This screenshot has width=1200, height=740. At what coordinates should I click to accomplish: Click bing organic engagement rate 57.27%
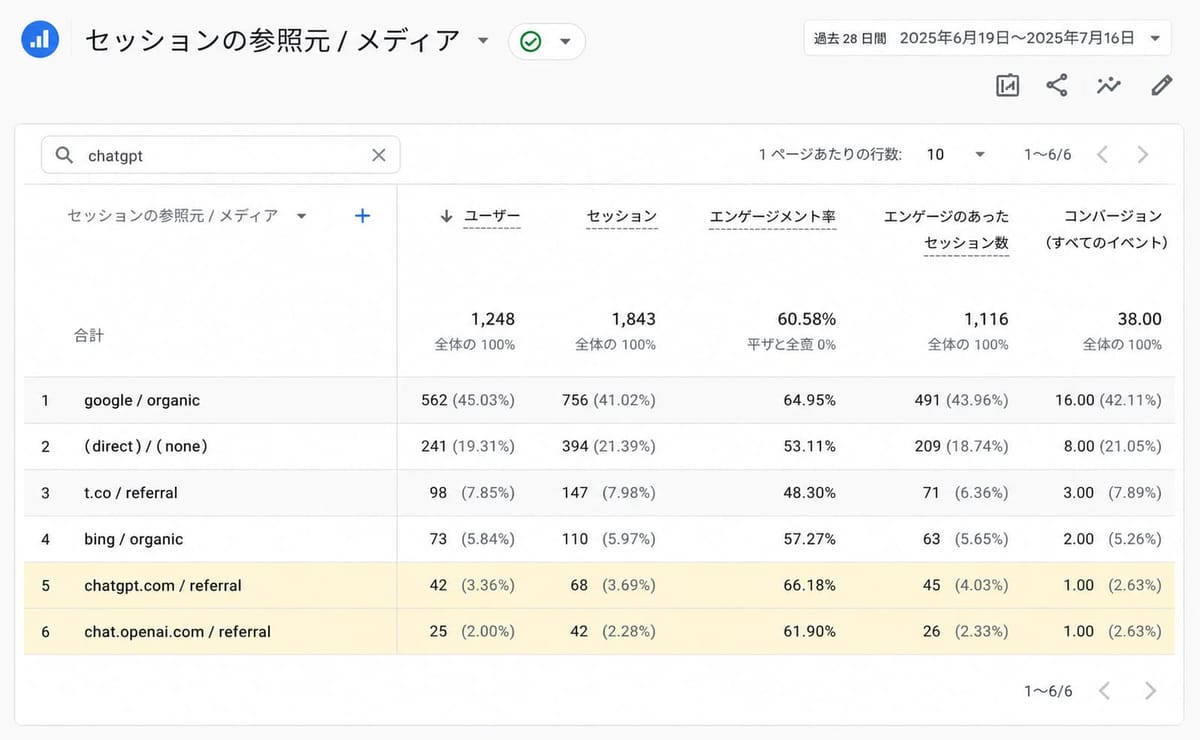pyautogui.click(x=810, y=539)
